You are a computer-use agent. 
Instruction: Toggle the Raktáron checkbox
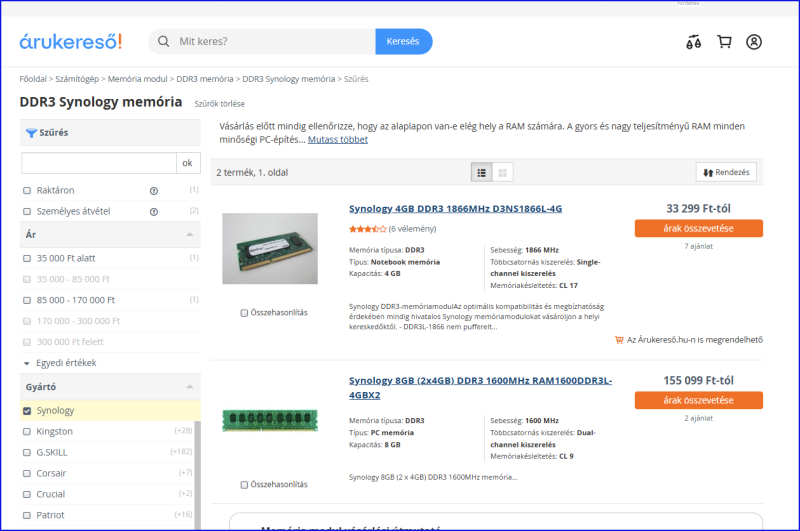click(27, 191)
